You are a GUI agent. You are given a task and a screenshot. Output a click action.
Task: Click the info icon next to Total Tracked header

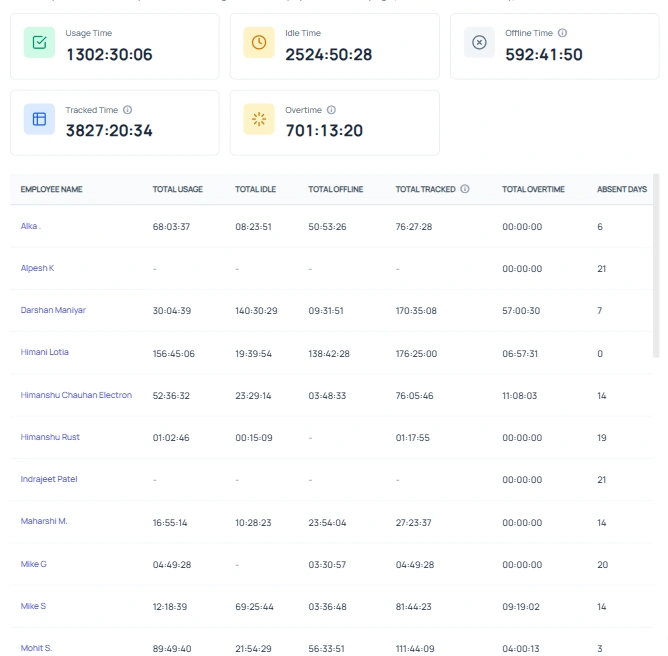tap(465, 189)
